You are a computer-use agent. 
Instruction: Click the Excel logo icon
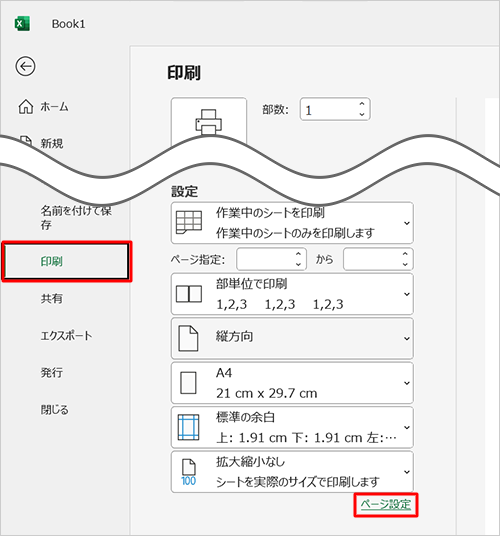22,24
